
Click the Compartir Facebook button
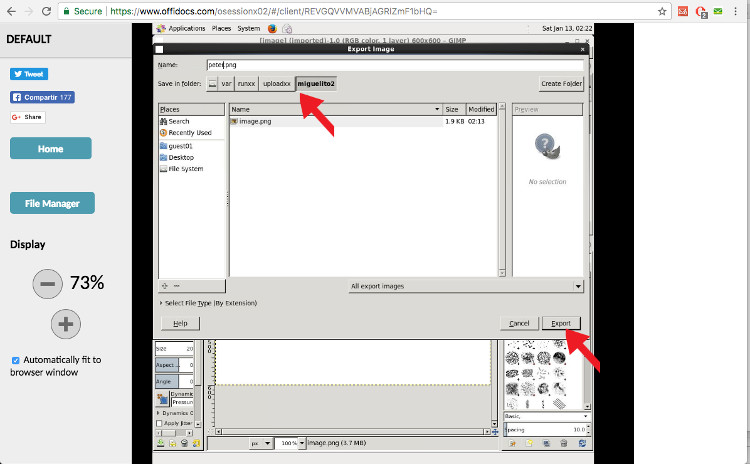(x=43, y=98)
